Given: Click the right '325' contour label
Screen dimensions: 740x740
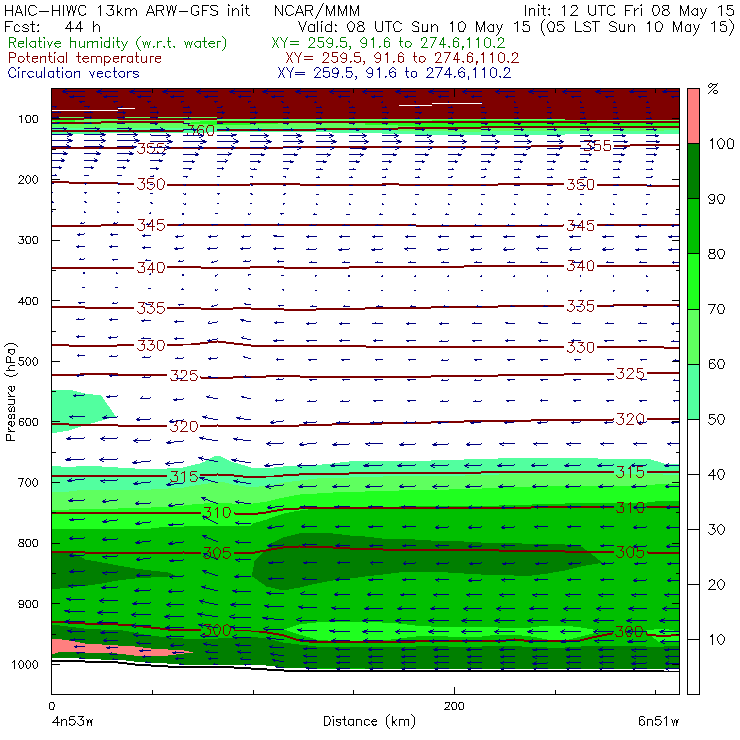Looking at the screenshot, I should 630,374.
